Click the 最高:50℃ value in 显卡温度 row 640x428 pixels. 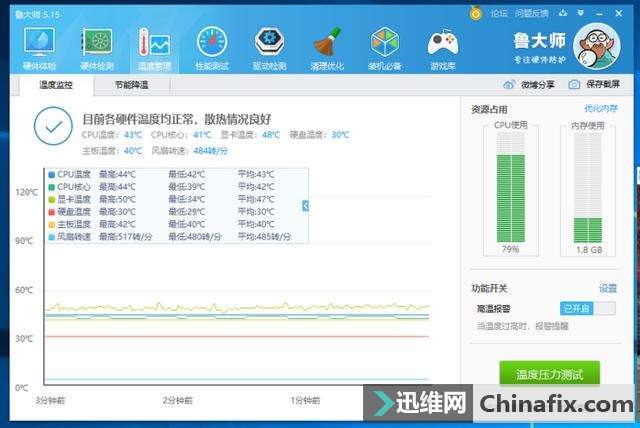click(x=117, y=200)
